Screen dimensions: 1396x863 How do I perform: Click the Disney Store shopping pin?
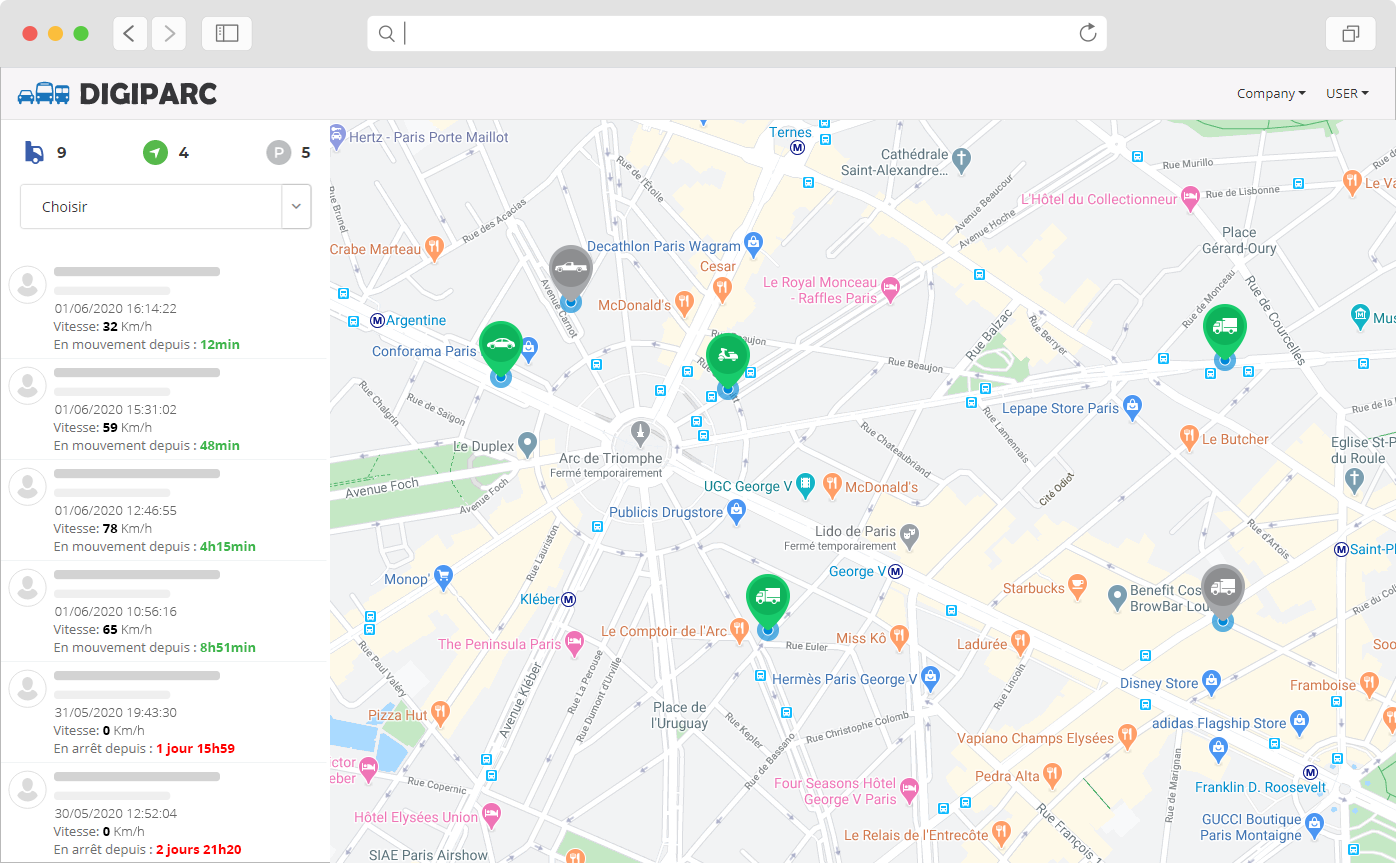click(1211, 682)
